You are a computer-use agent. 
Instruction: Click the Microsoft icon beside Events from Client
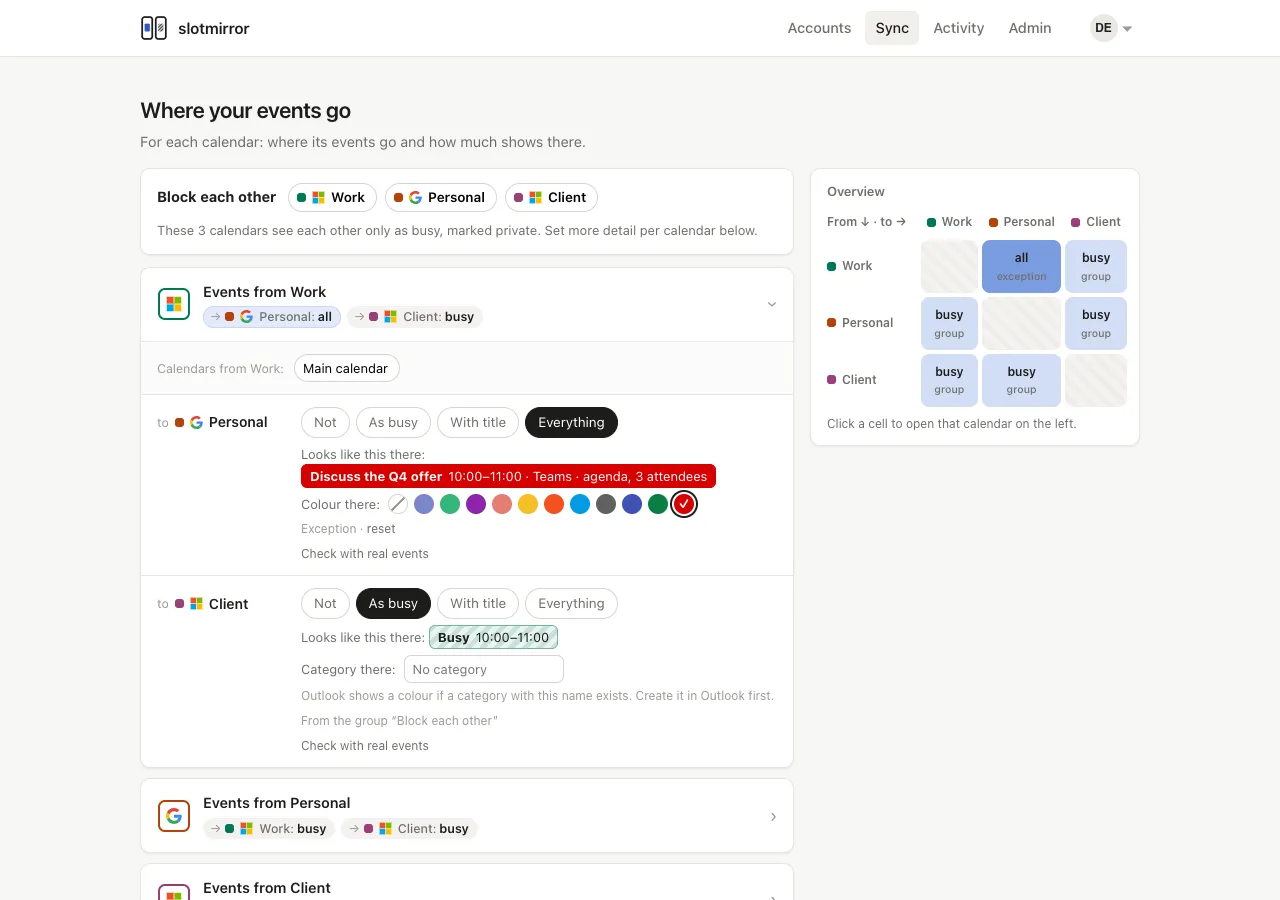[x=174, y=892]
